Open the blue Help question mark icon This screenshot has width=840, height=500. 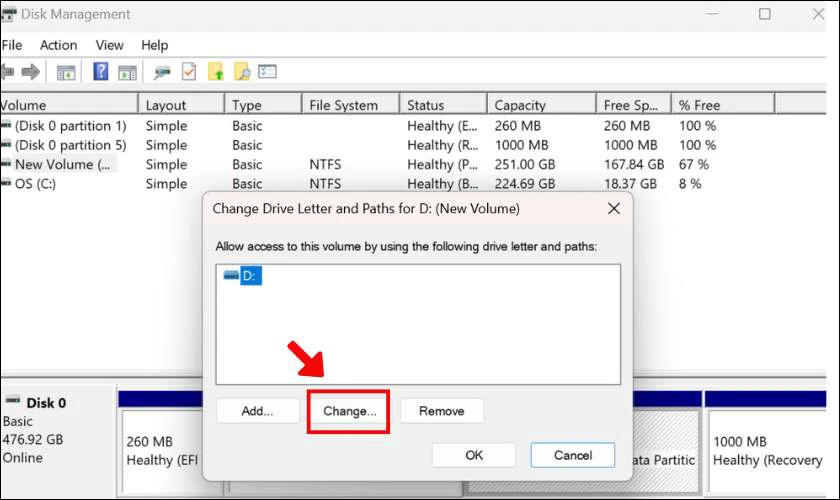click(101, 71)
